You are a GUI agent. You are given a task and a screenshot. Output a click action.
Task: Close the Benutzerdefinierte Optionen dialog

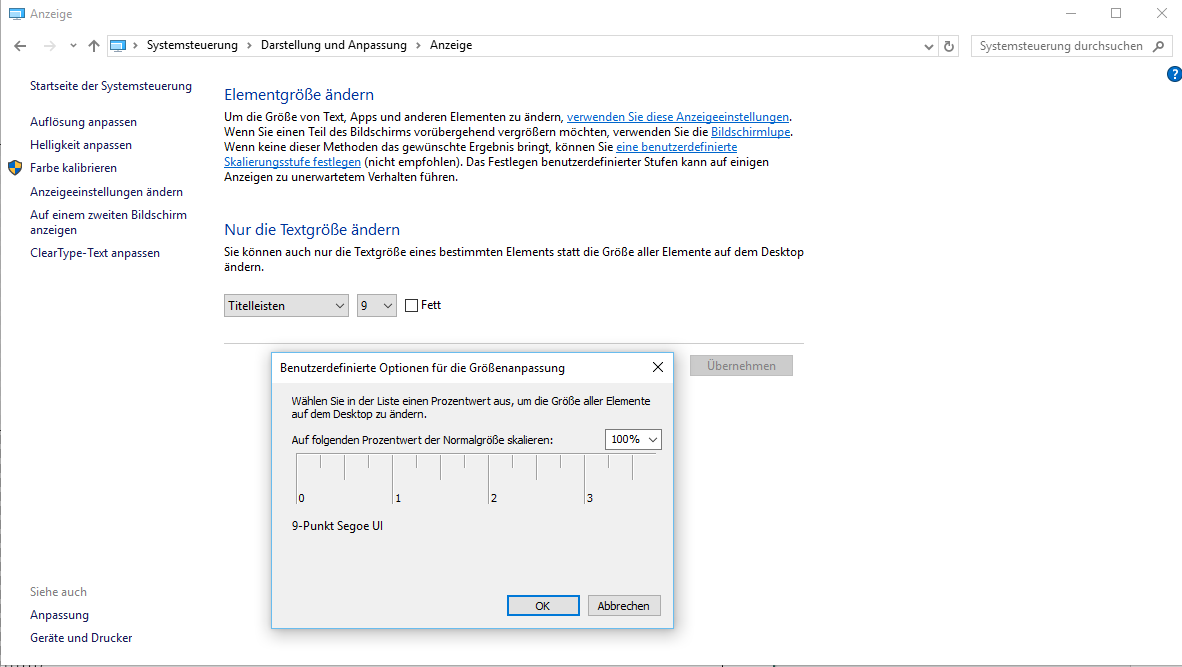[657, 367]
